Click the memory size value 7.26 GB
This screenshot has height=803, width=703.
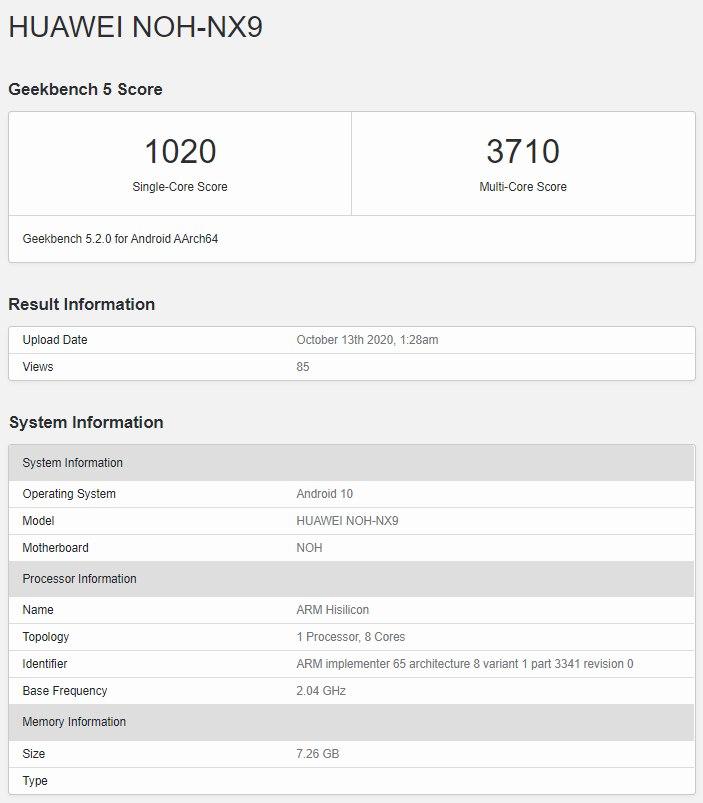(318, 754)
